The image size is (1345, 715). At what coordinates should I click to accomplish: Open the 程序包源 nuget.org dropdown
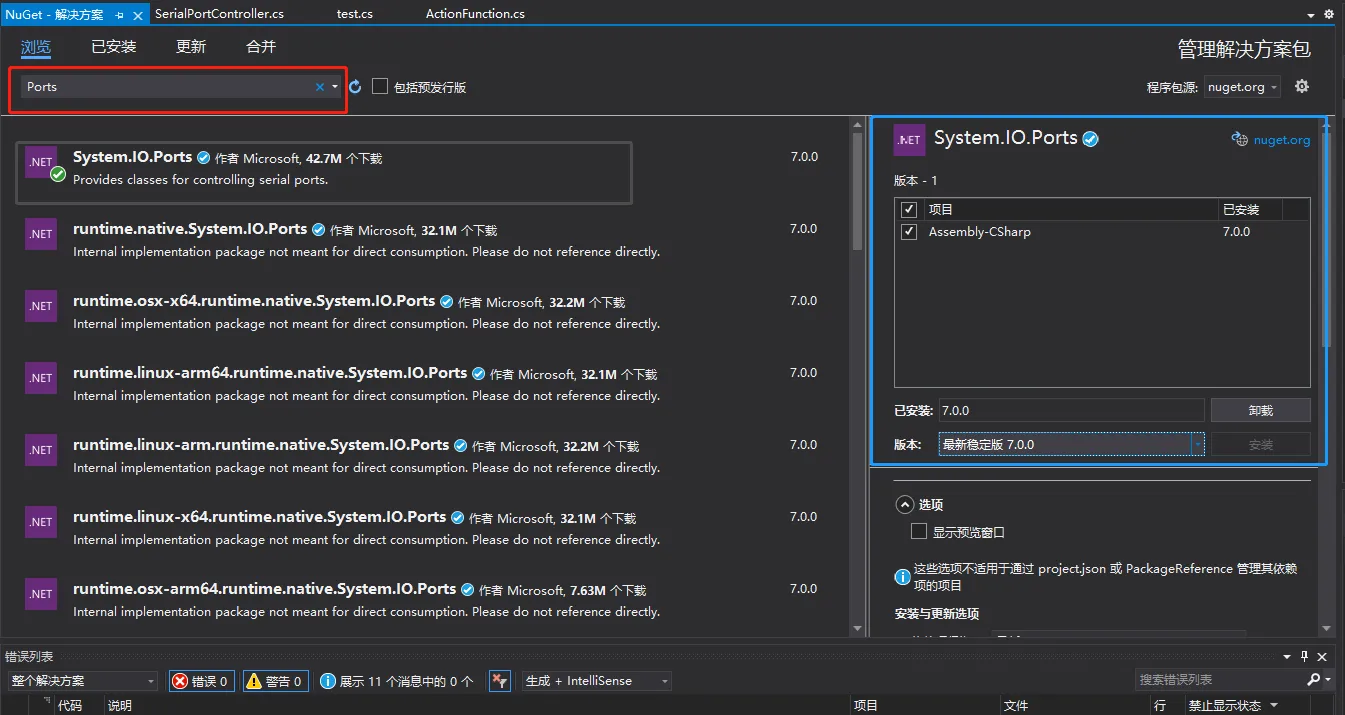click(1242, 87)
